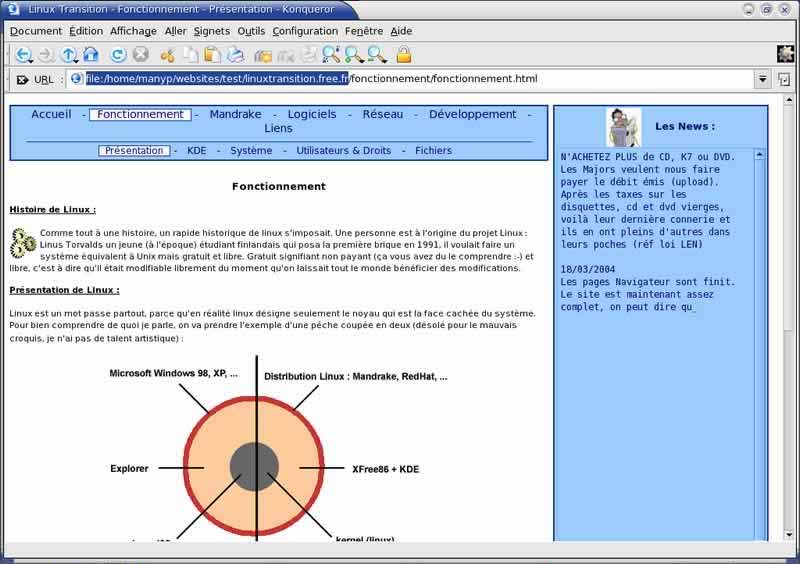The width and height of the screenshot is (800, 564).
Task: Click the Cut scissors icon
Action: pos(167,55)
